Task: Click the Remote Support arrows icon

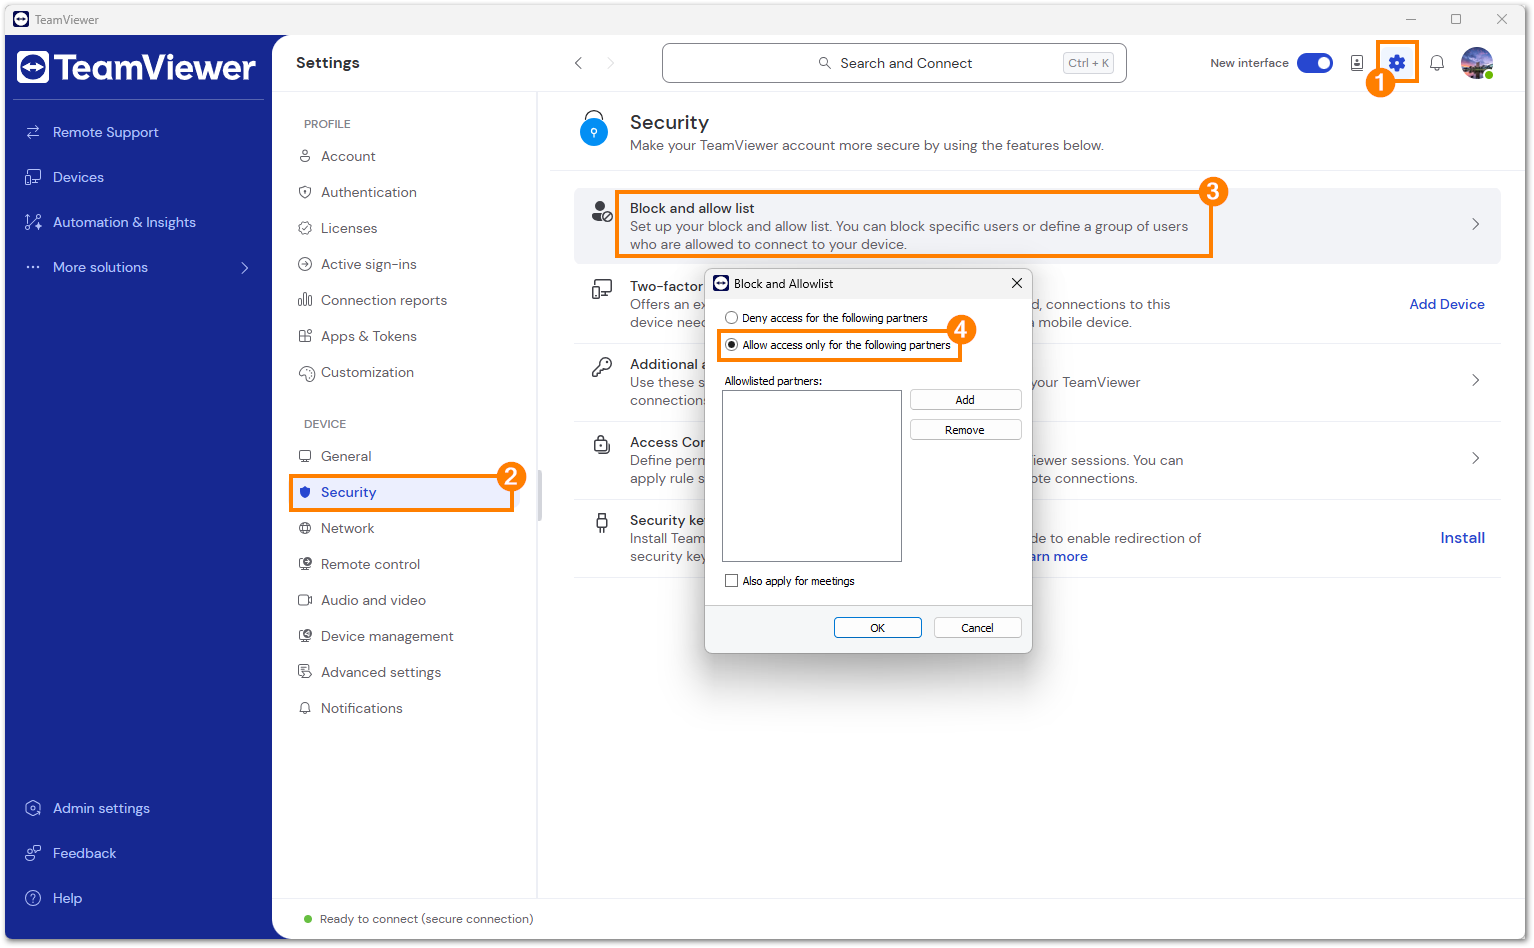Action: click(33, 132)
